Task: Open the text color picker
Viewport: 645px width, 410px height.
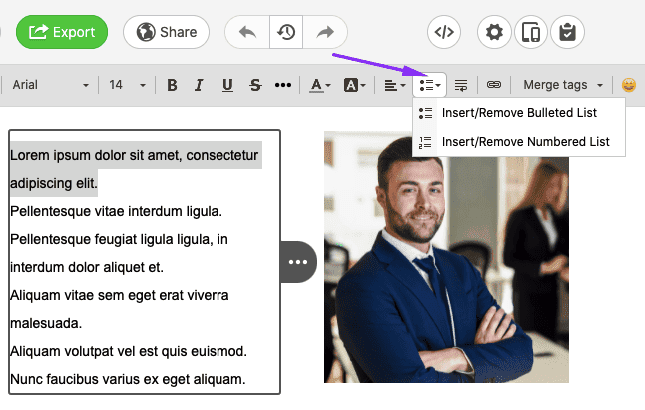Action: pyautogui.click(x=320, y=85)
